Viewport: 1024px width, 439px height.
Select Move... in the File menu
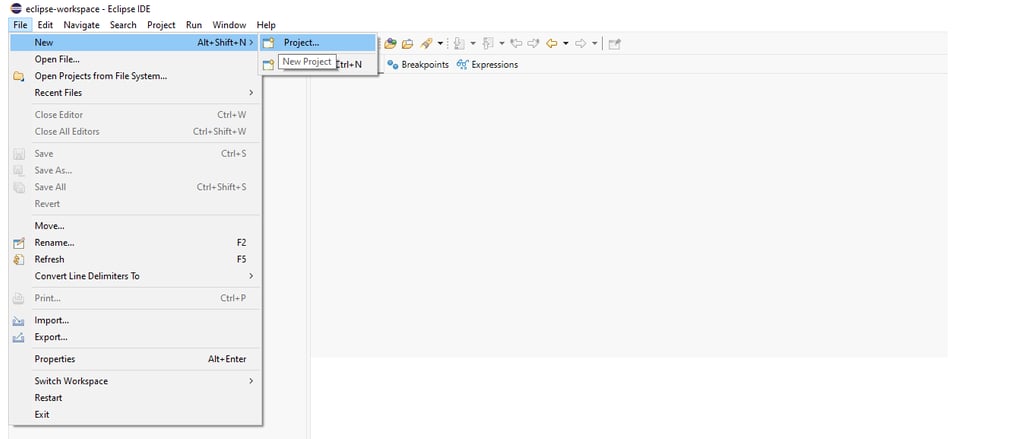tap(136, 226)
